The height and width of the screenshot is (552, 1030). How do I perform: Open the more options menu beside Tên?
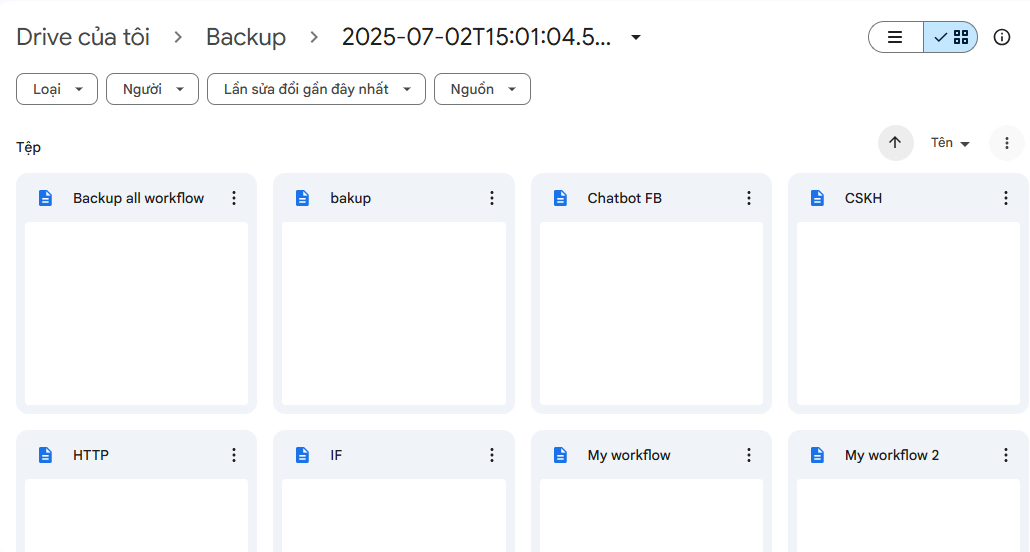[x=1006, y=143]
